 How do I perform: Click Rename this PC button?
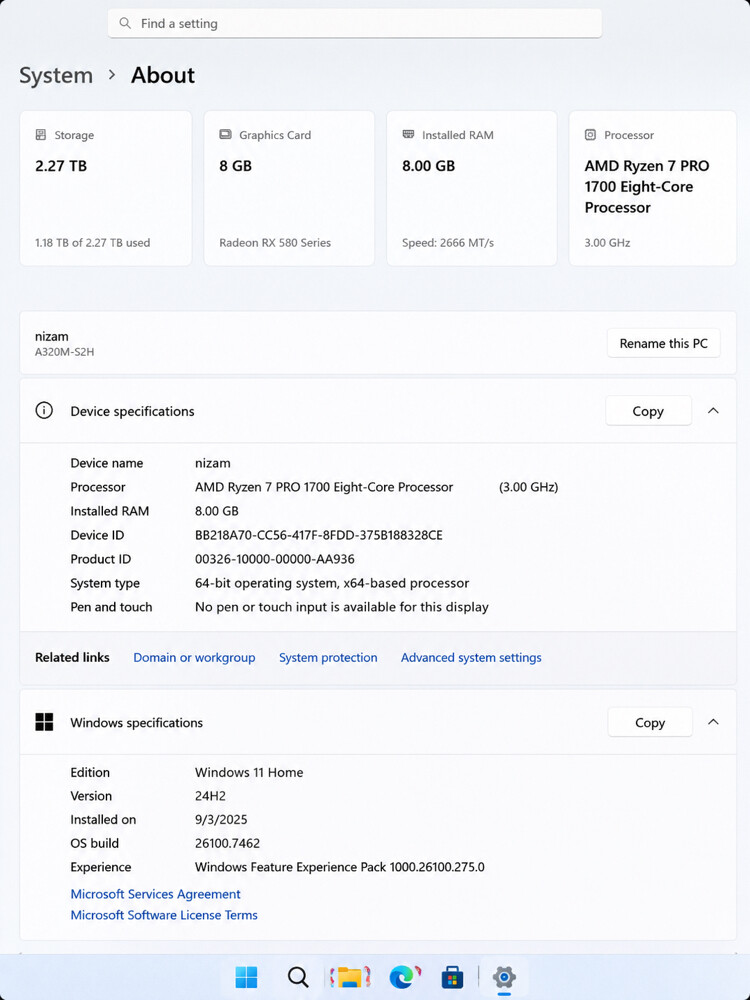click(663, 343)
